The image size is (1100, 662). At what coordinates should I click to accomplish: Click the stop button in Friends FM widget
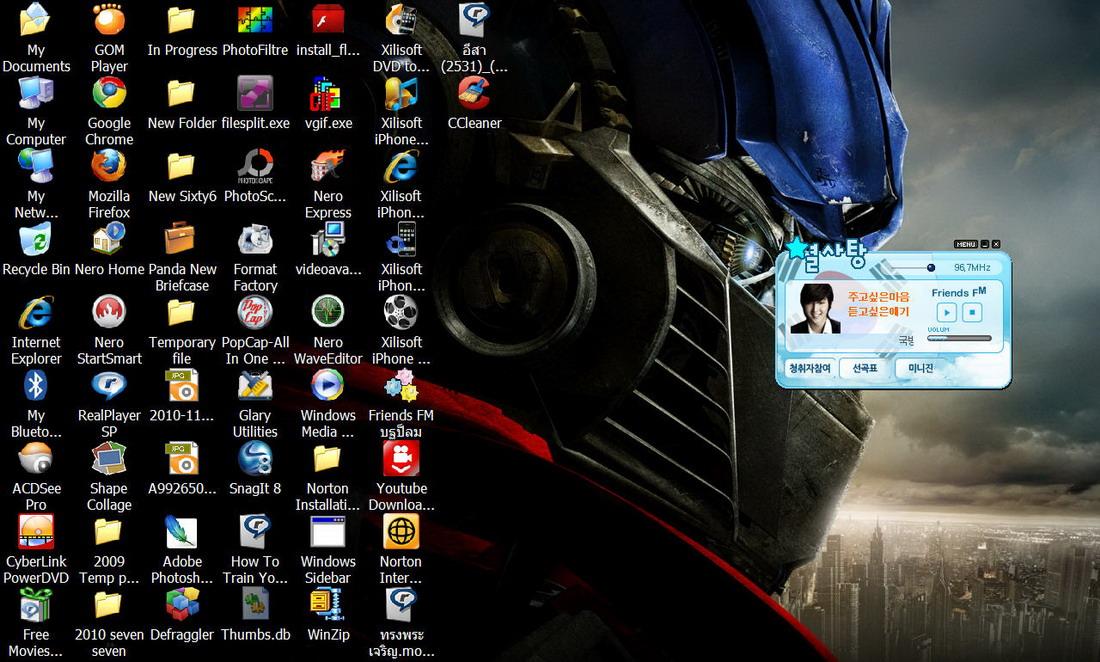pyautogui.click(x=972, y=311)
